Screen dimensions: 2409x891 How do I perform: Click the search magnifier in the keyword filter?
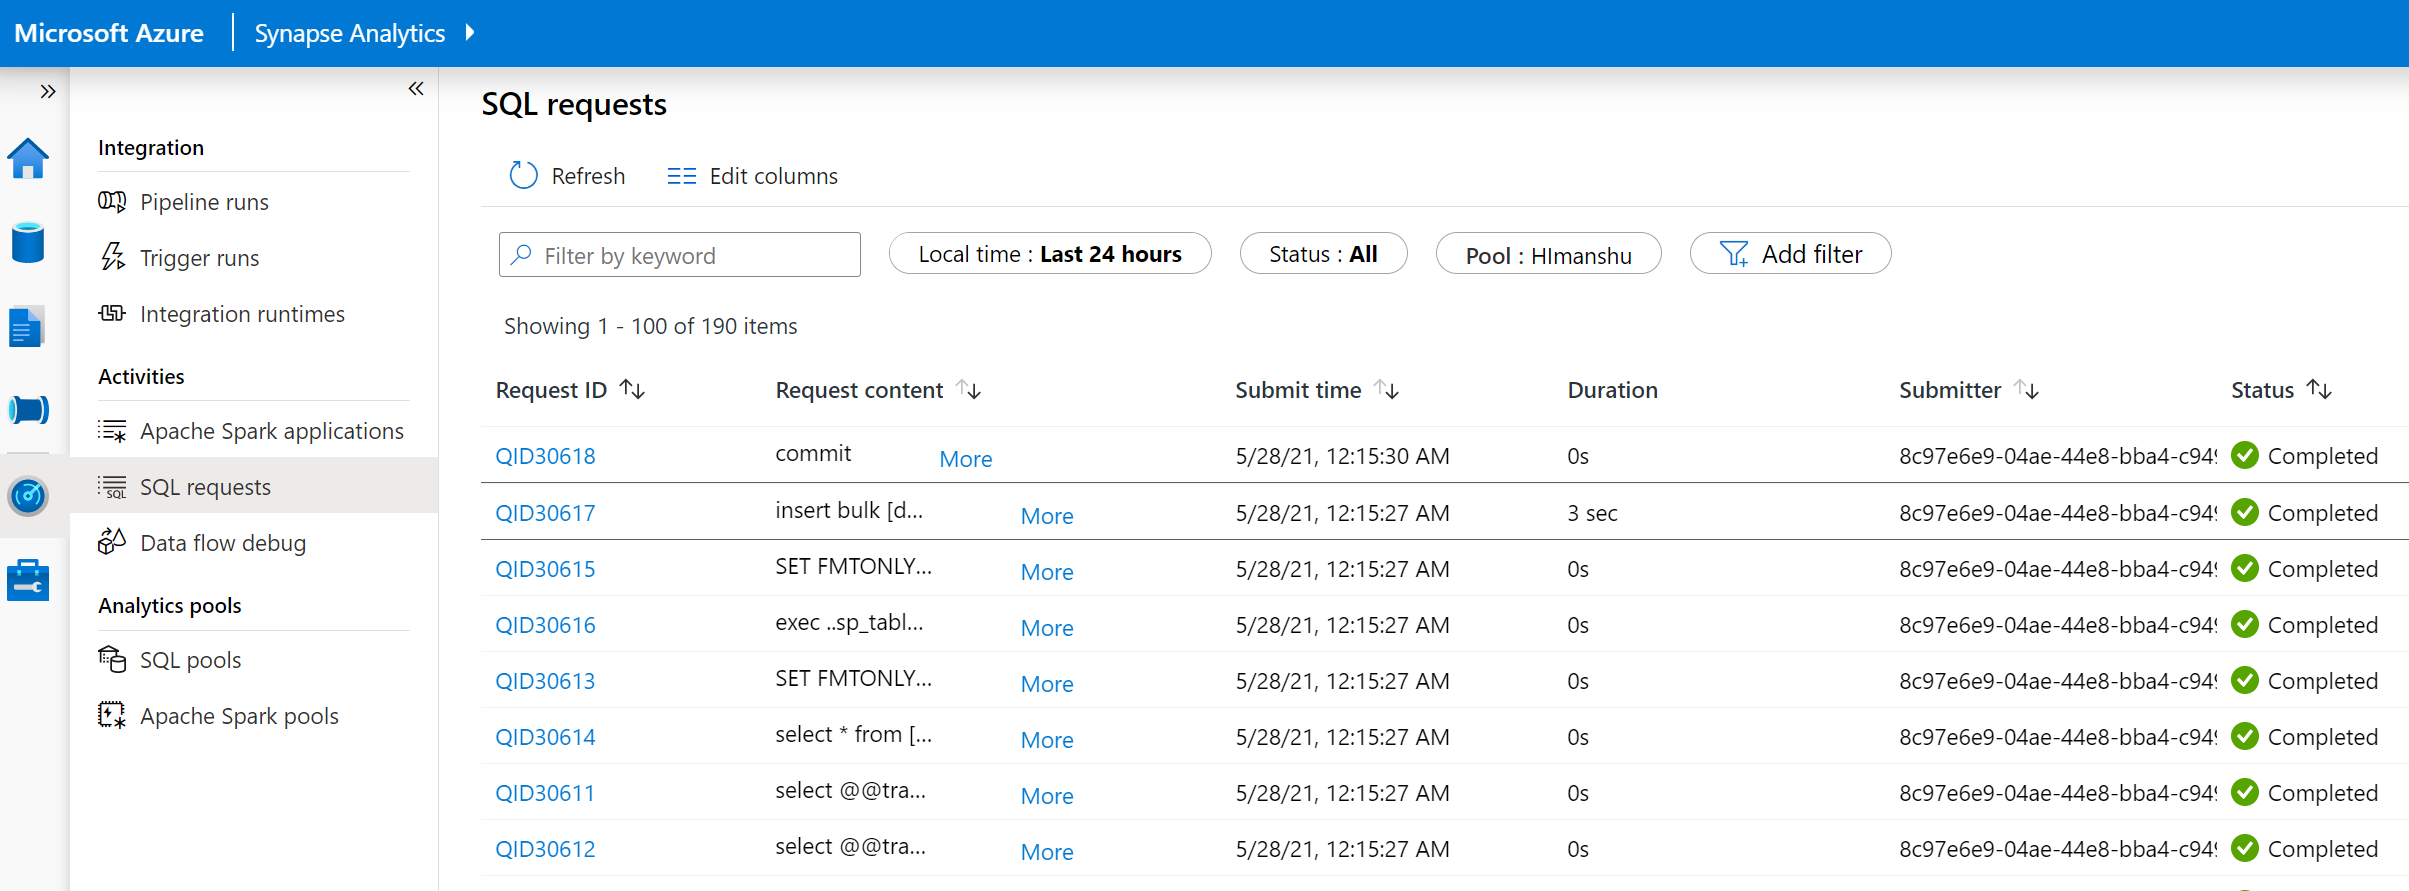521,254
